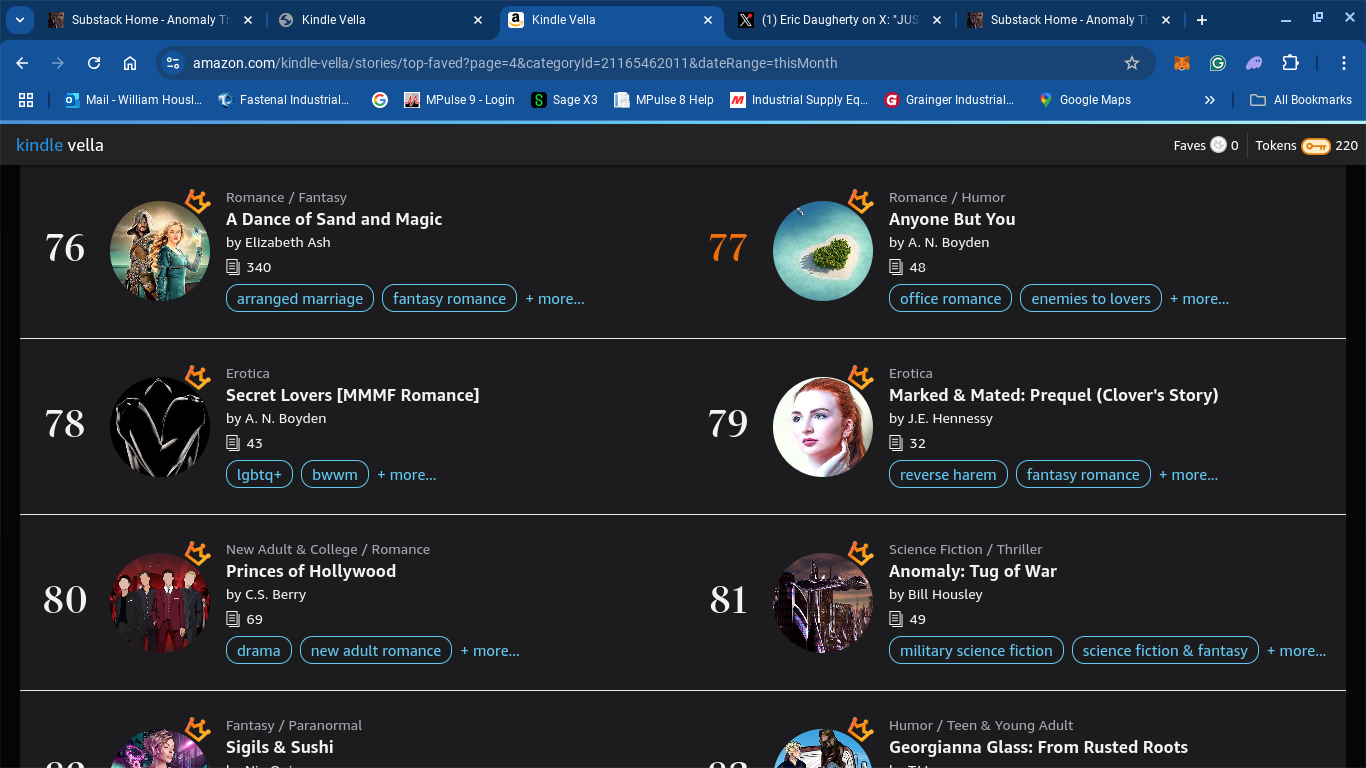
Task: Expand more tags for A Dance of Sand and Magic
Action: [x=555, y=298]
